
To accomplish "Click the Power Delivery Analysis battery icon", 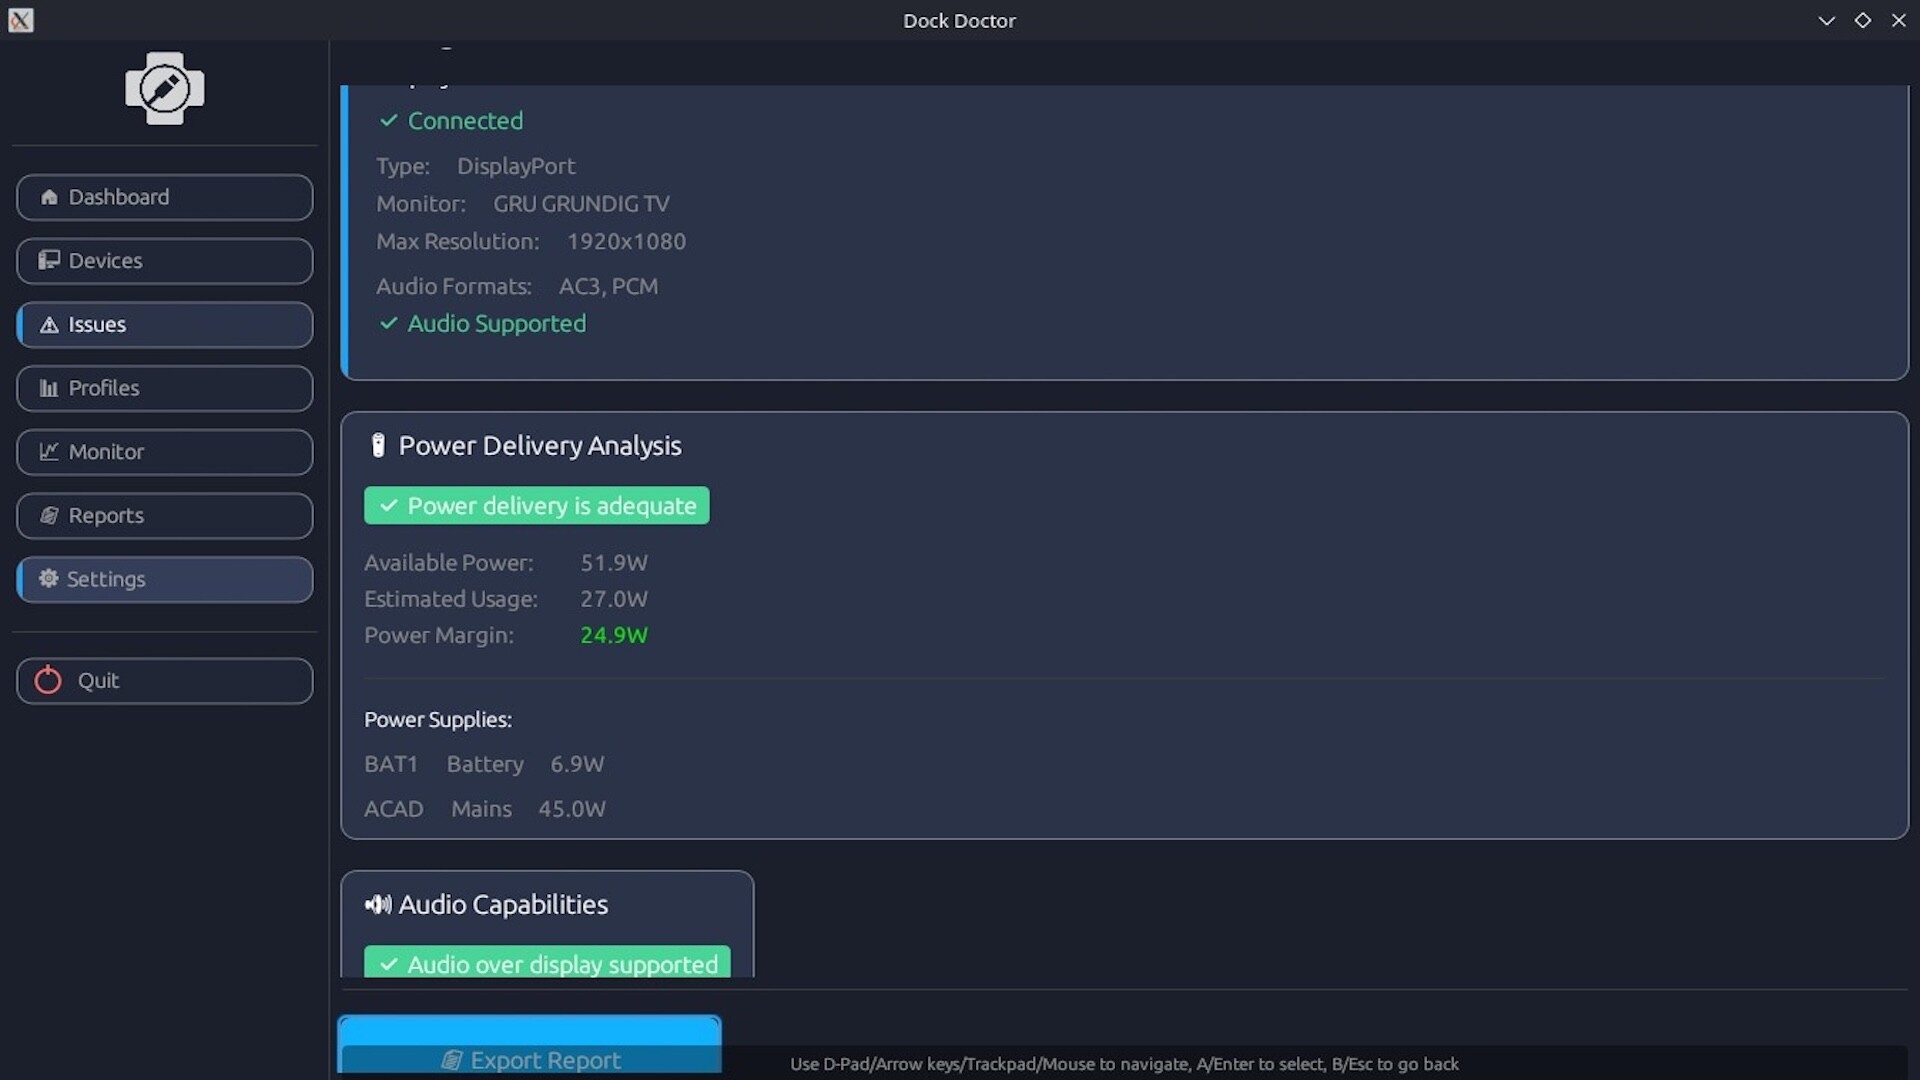I will (x=377, y=445).
